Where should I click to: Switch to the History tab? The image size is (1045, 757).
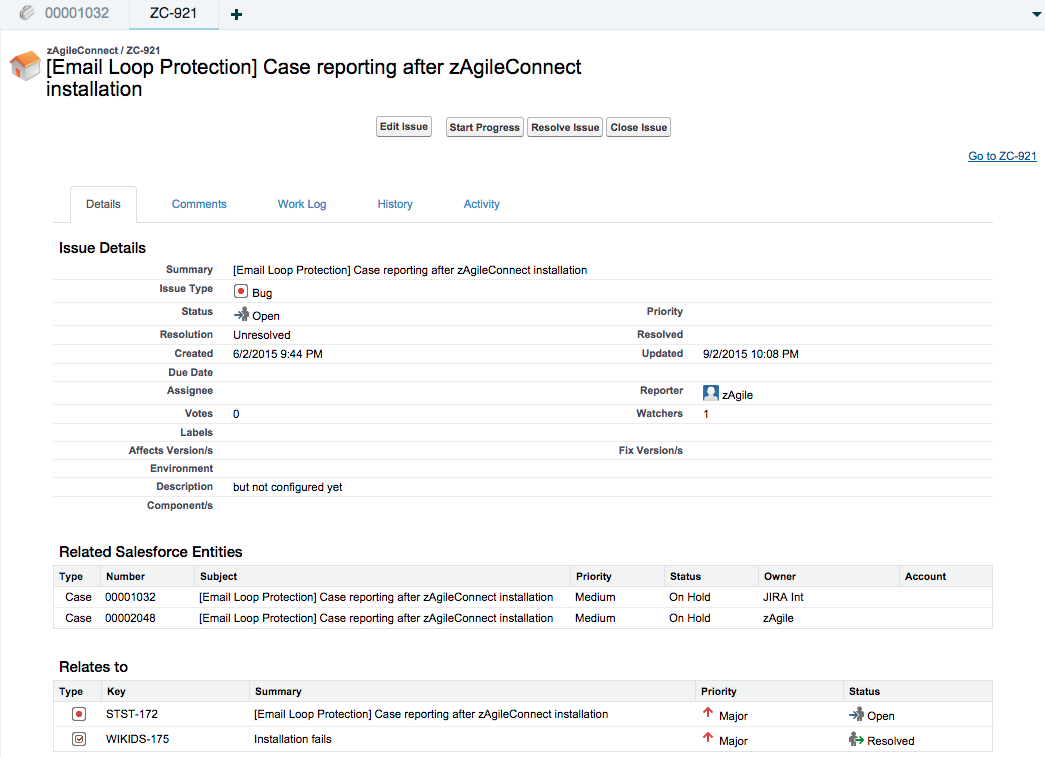[394, 204]
